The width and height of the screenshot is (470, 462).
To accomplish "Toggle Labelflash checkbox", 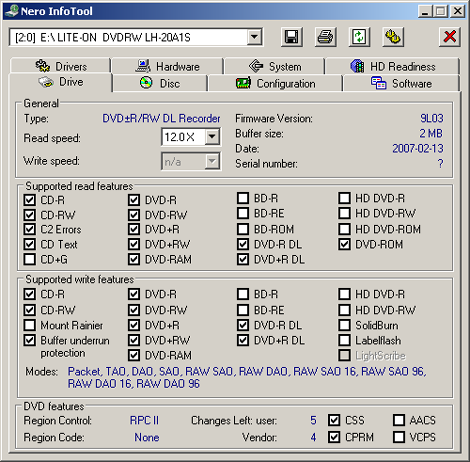I will point(344,340).
